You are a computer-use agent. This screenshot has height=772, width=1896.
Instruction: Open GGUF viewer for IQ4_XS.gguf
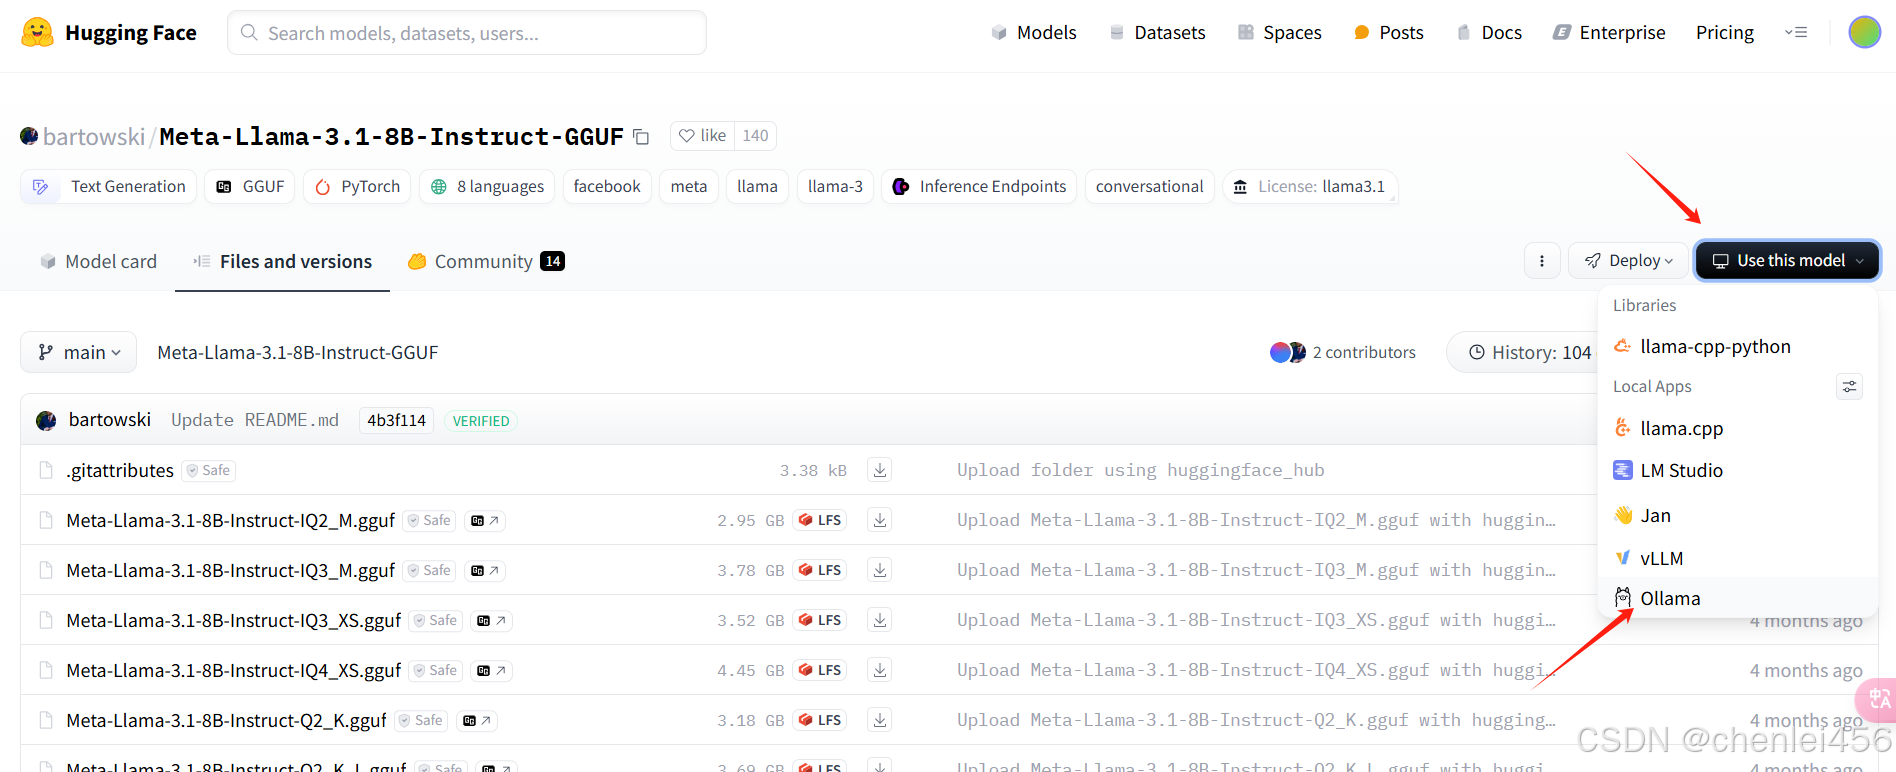click(491, 670)
